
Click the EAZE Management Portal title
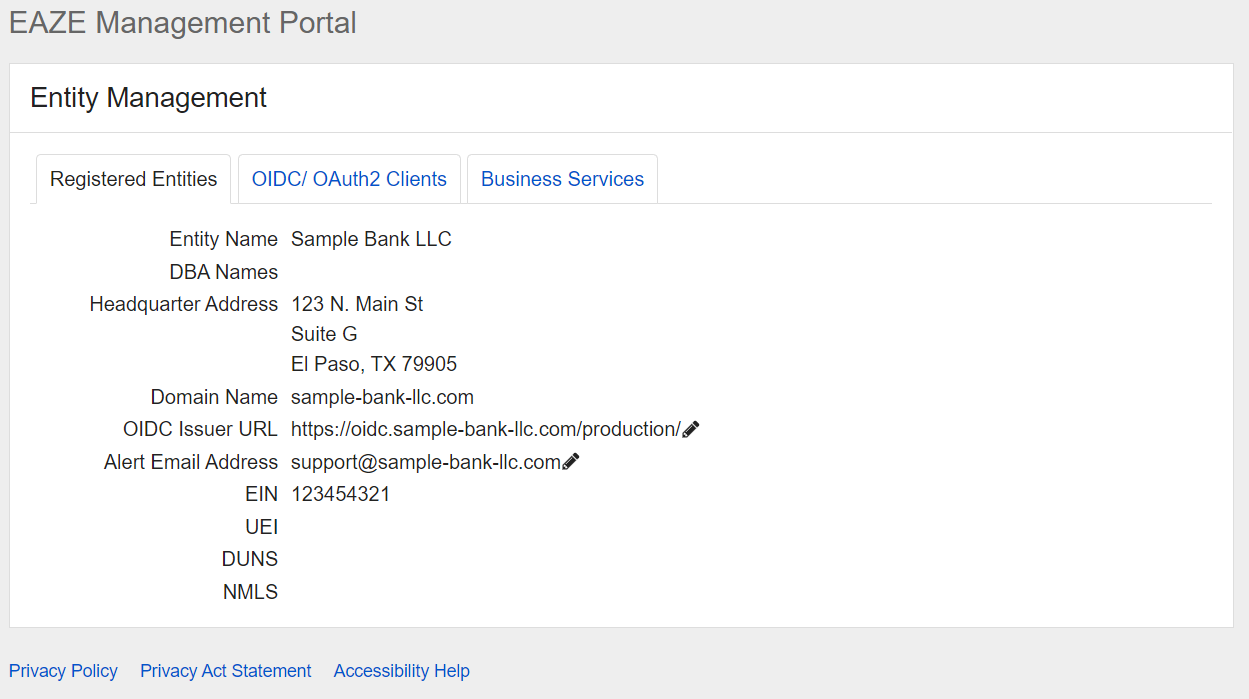click(183, 23)
